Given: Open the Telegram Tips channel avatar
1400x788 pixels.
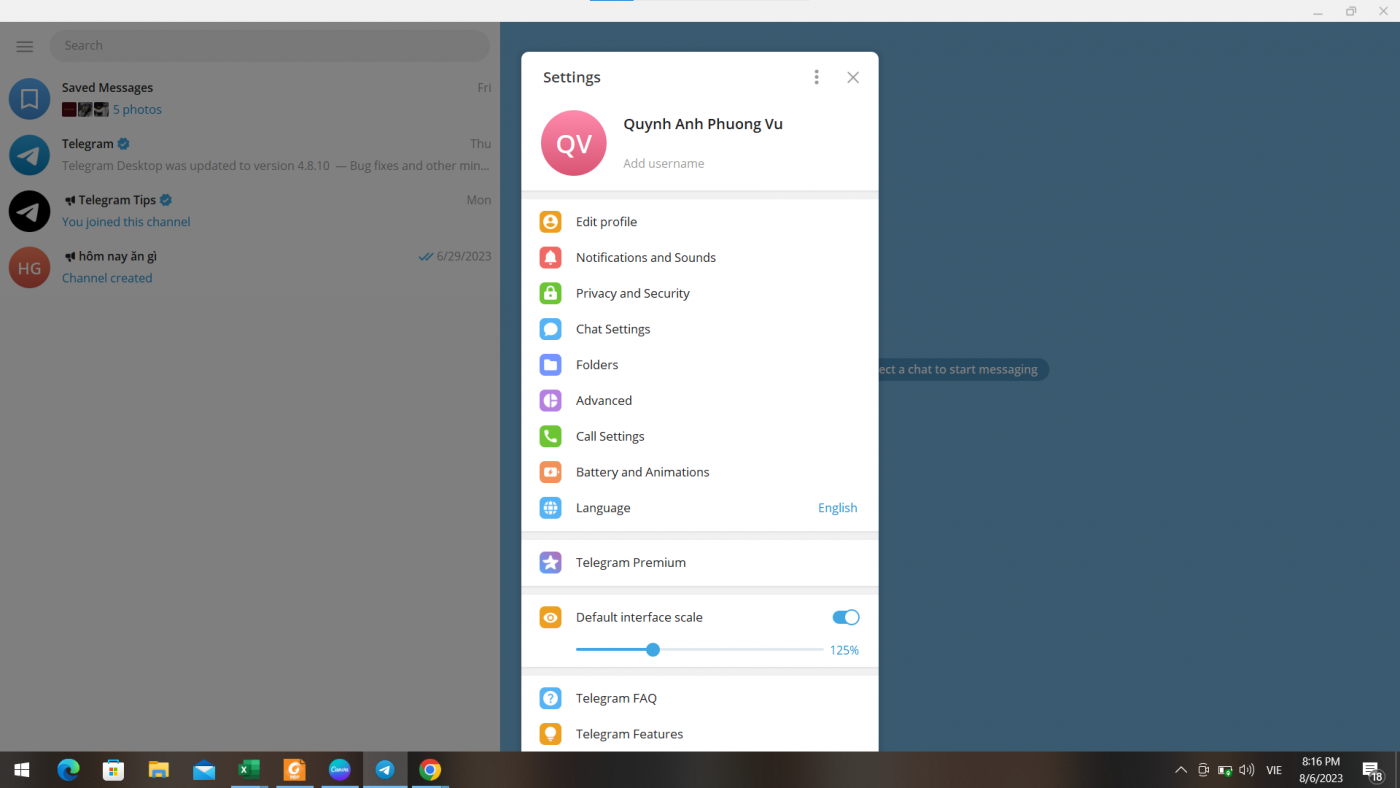Looking at the screenshot, I should [x=29, y=211].
